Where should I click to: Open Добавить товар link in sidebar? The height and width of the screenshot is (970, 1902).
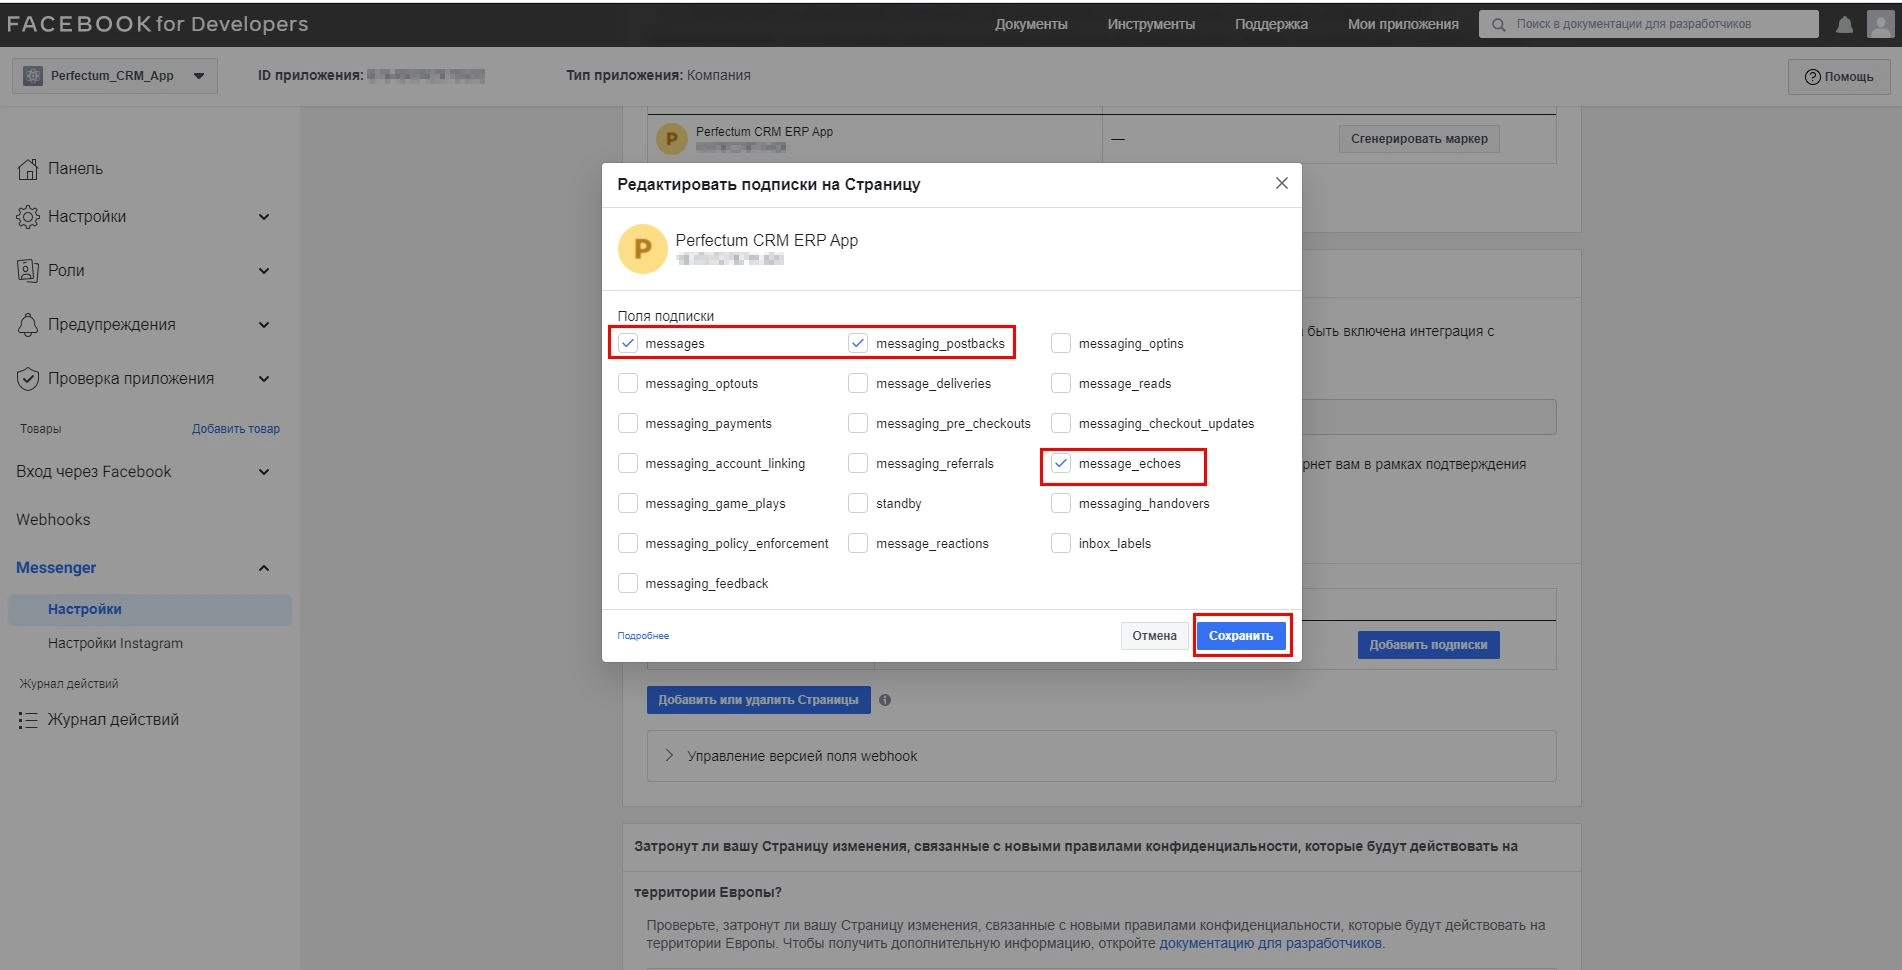point(236,429)
